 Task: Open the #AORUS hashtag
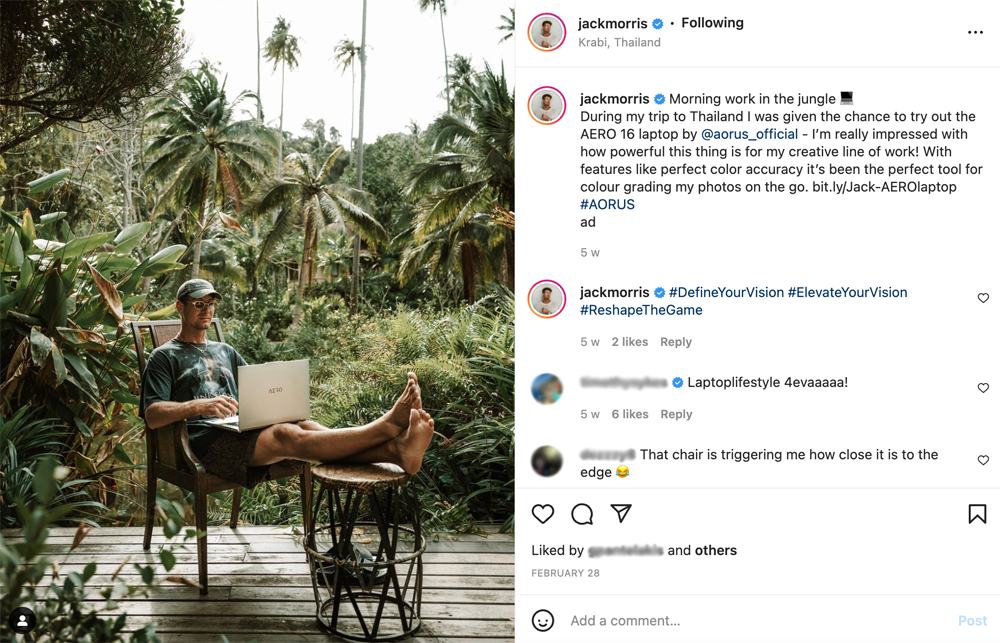click(607, 204)
